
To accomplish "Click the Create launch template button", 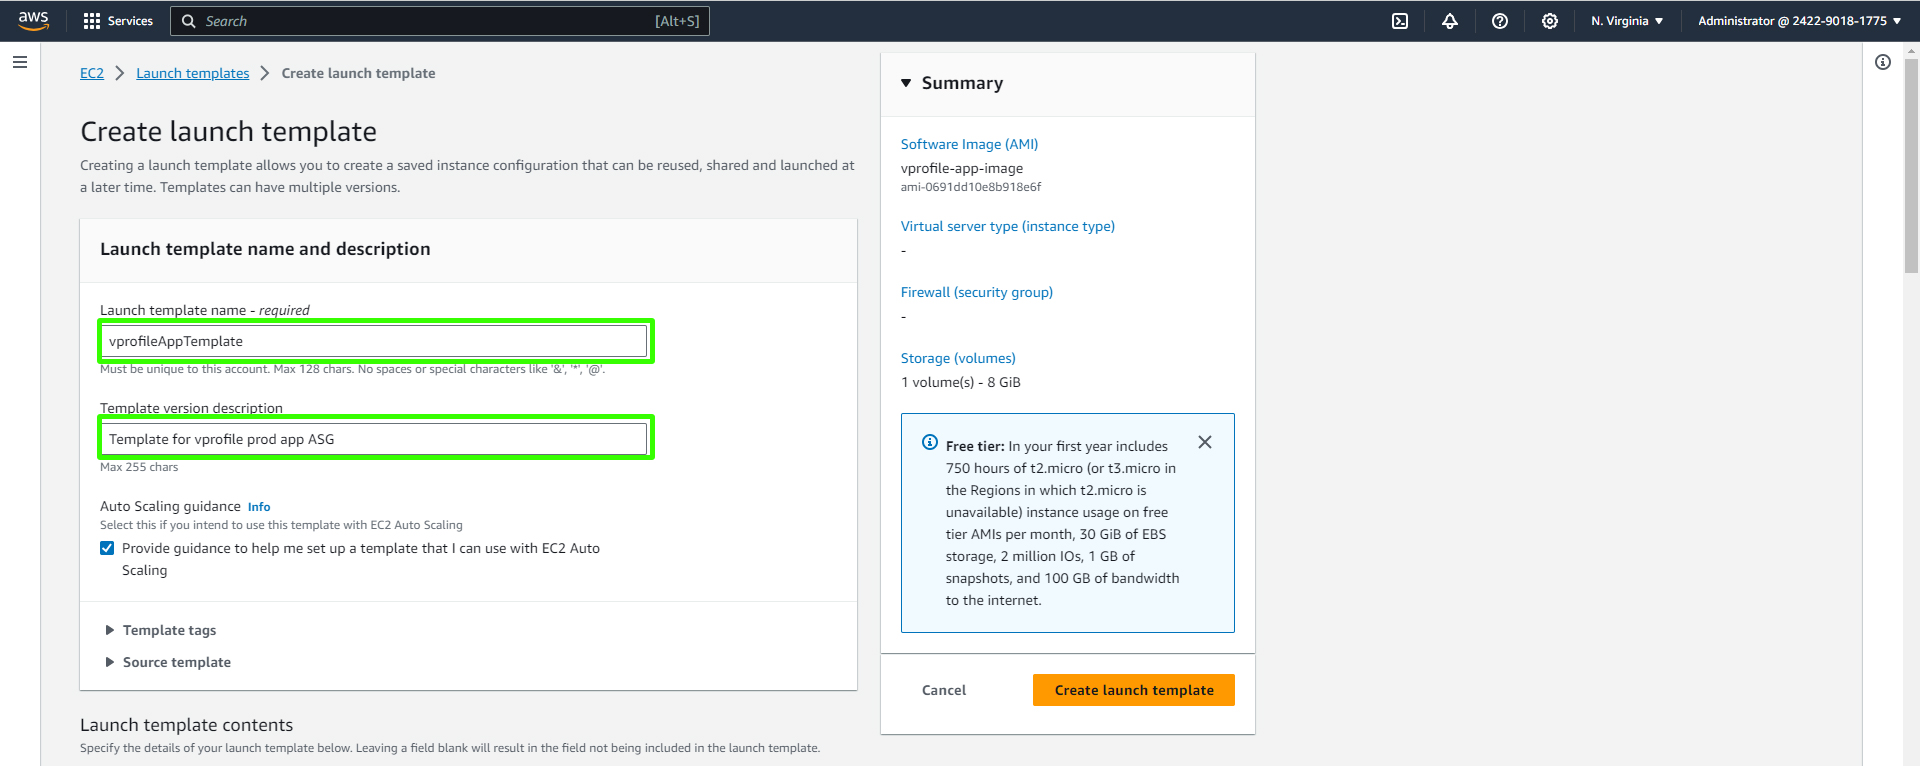I will [1134, 690].
